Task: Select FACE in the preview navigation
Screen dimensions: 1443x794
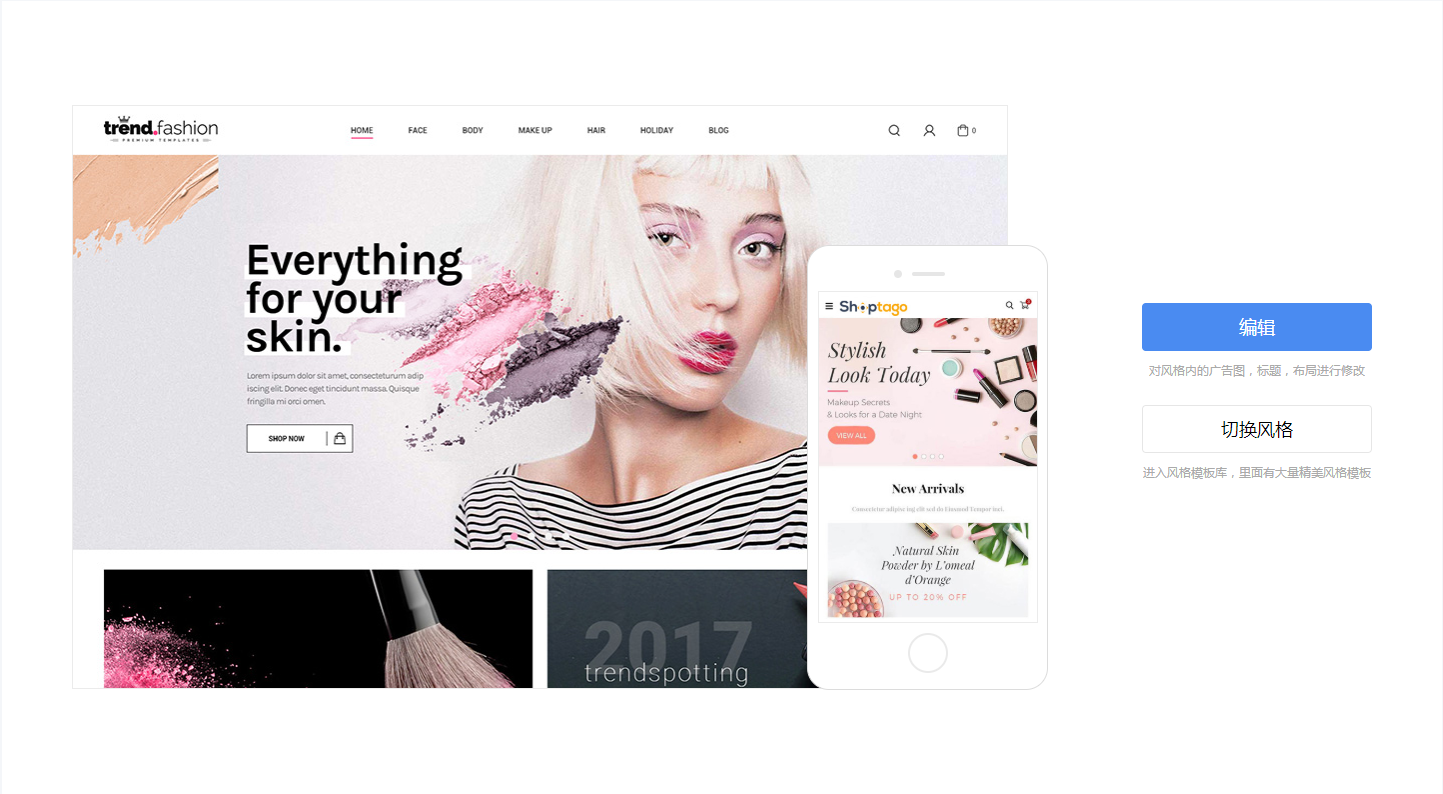Action: 417,130
